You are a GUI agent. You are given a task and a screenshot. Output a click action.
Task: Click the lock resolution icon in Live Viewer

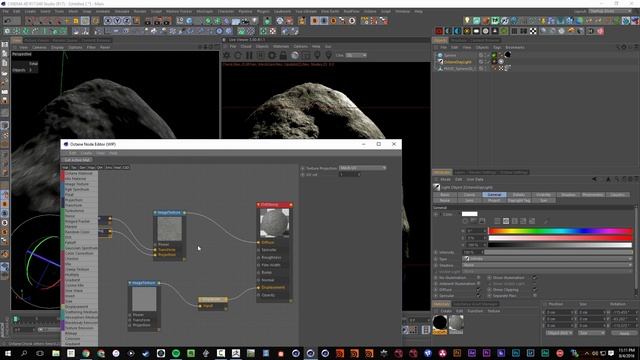click(283, 55)
